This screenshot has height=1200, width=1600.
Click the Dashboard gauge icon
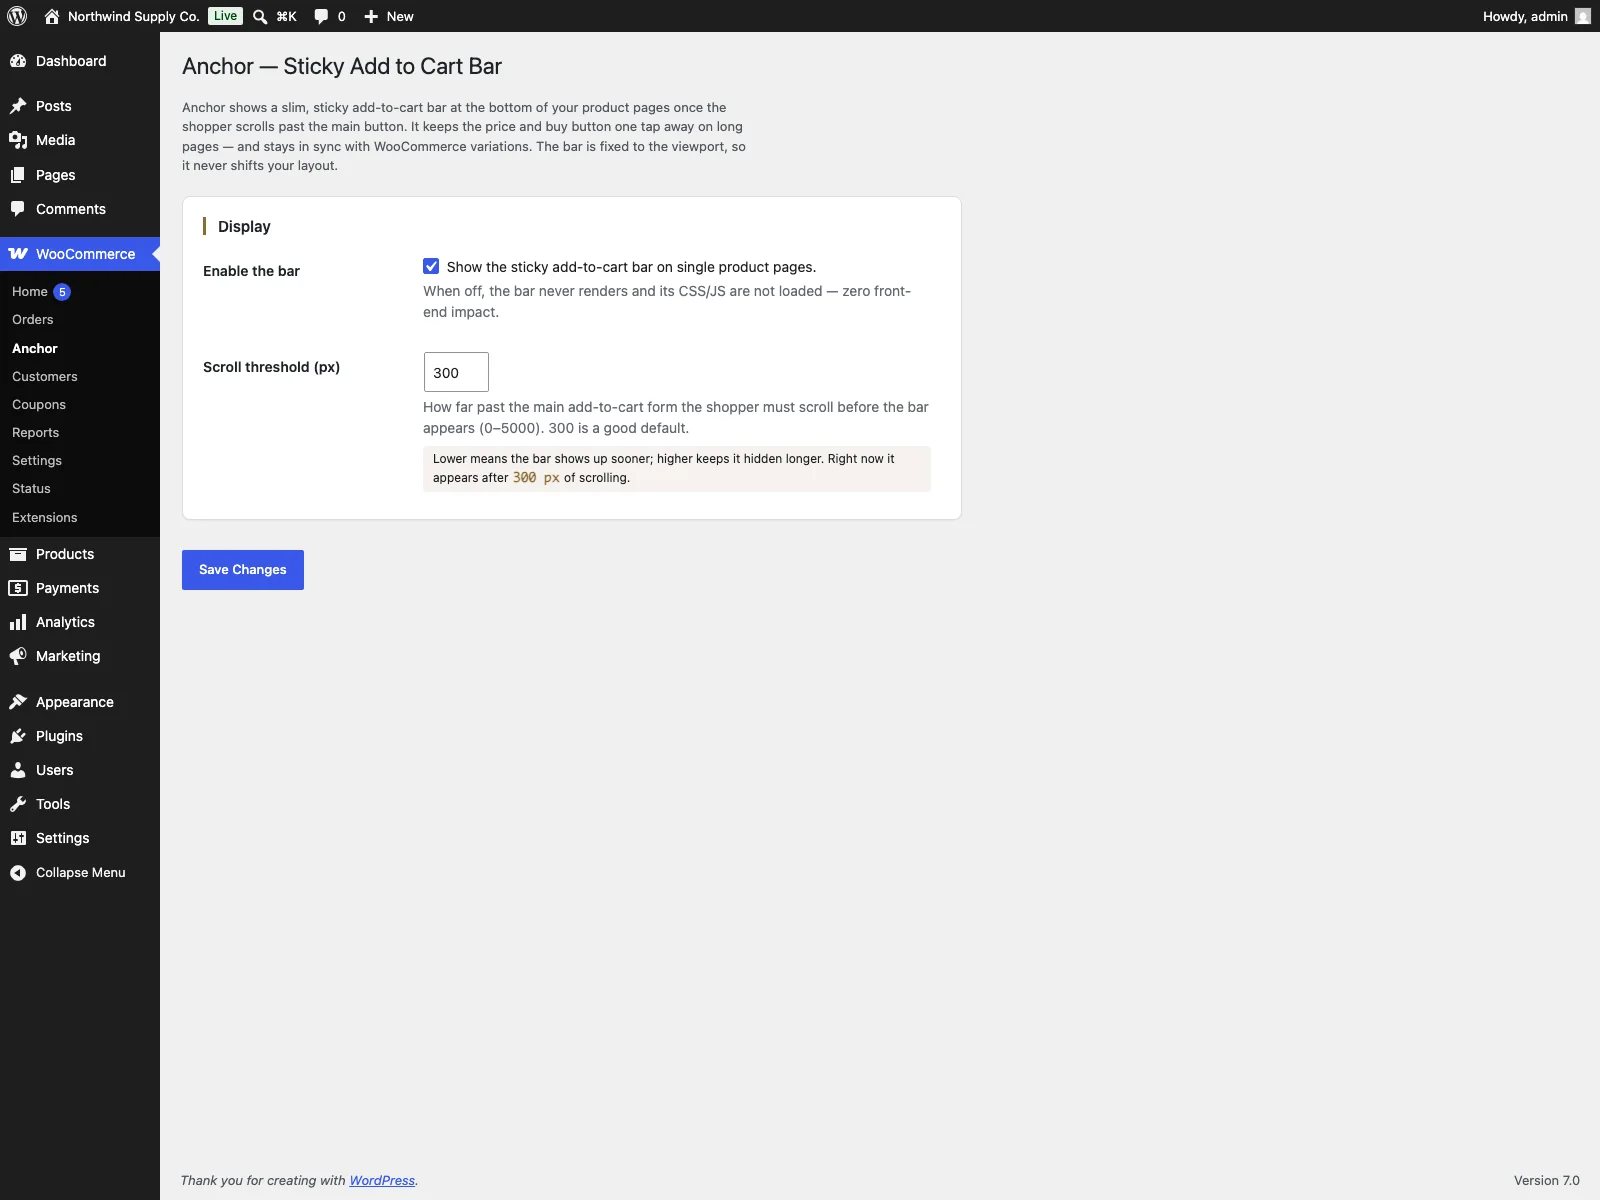18,61
